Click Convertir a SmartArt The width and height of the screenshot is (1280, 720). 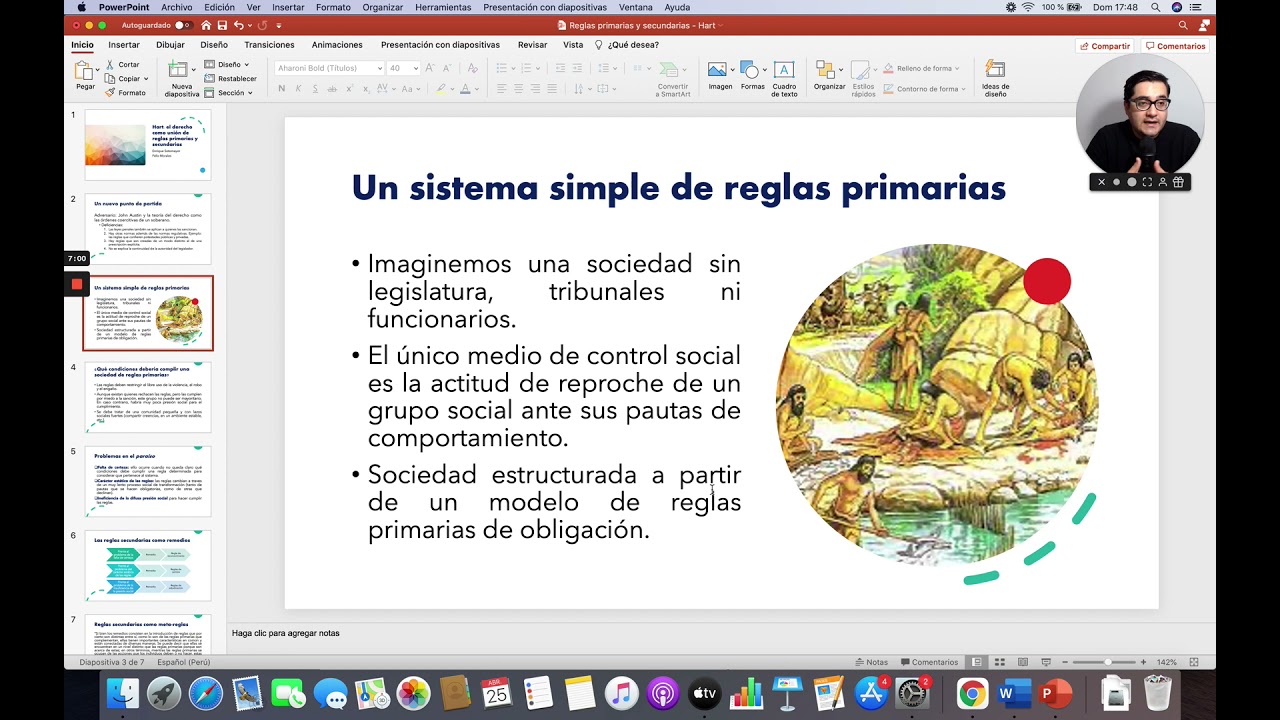pyautogui.click(x=673, y=78)
